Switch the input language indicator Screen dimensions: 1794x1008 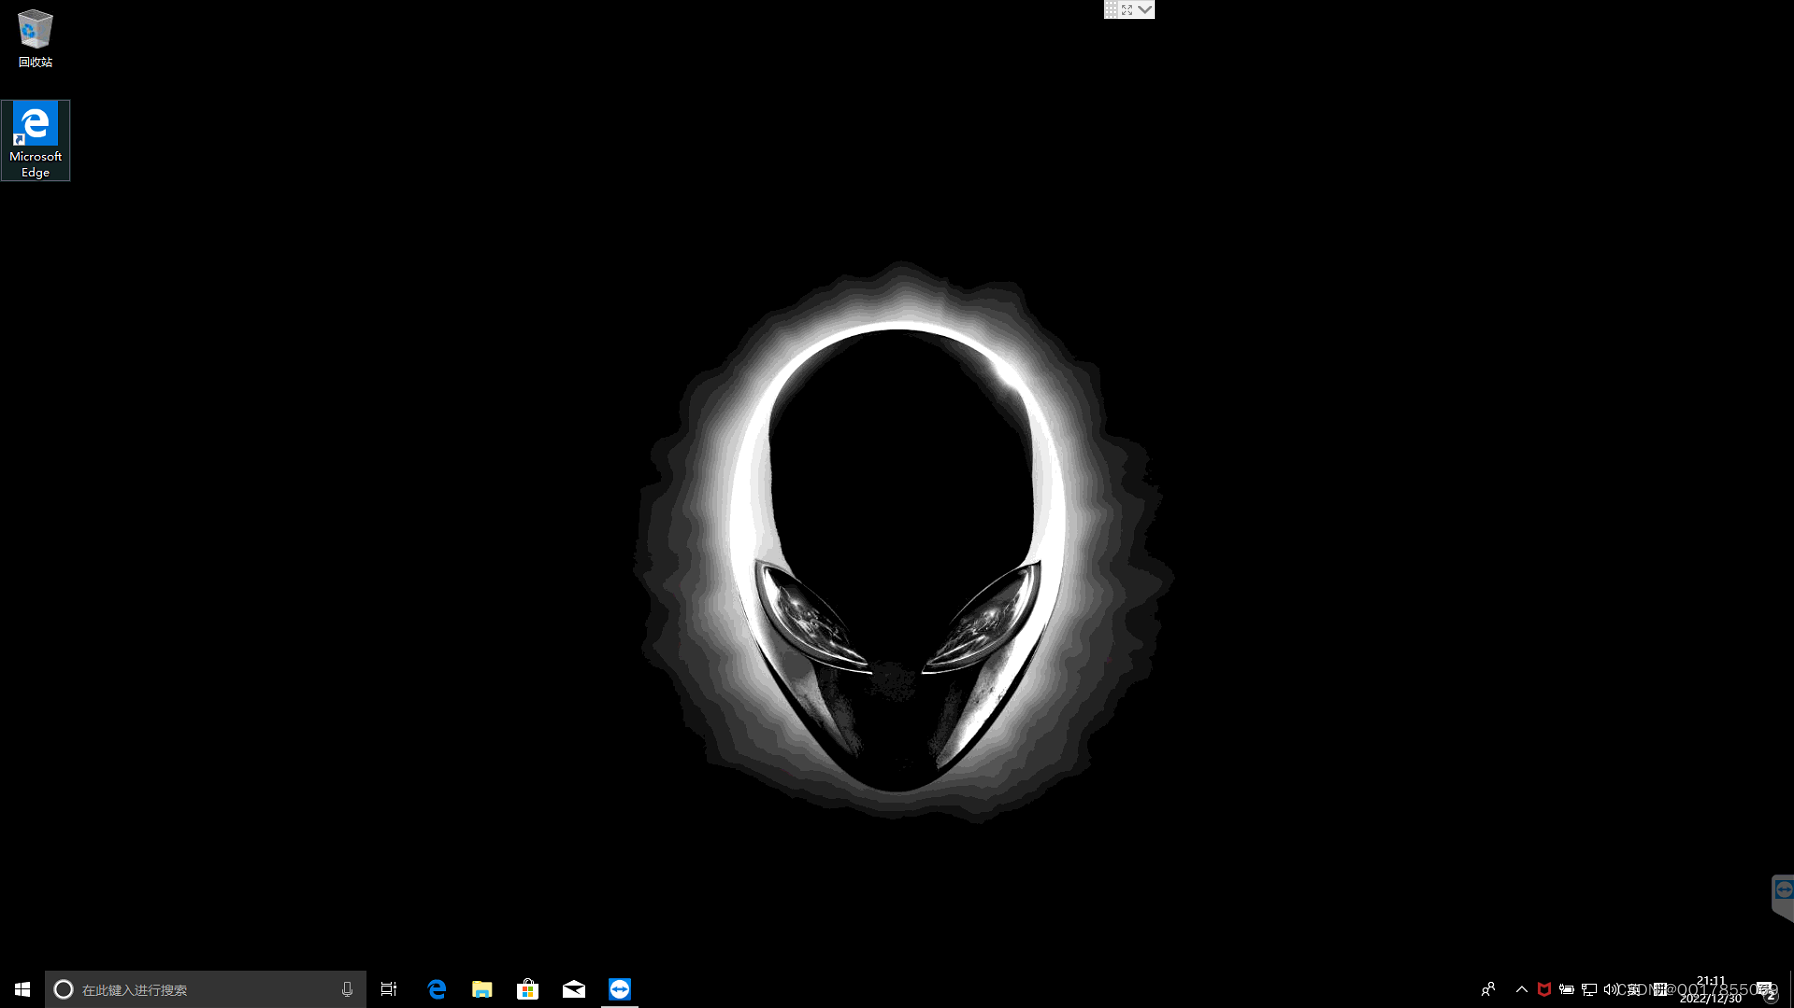click(x=1634, y=989)
